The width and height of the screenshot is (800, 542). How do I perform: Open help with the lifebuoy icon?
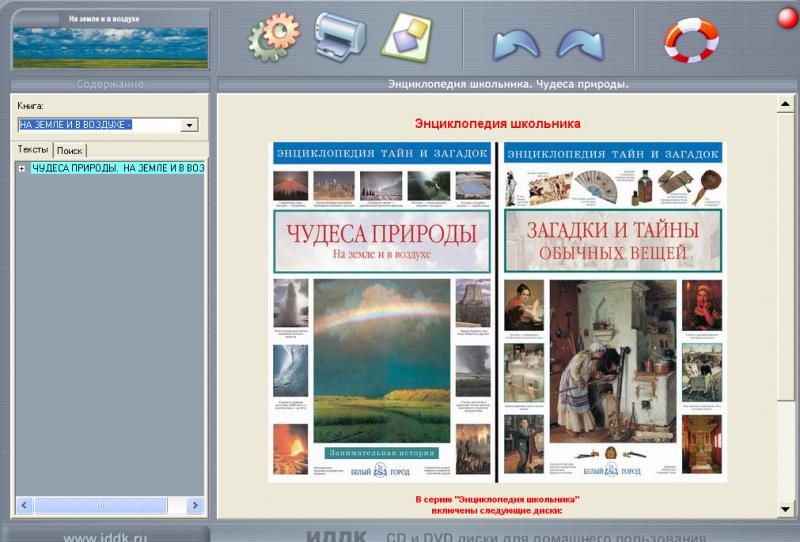tap(691, 40)
